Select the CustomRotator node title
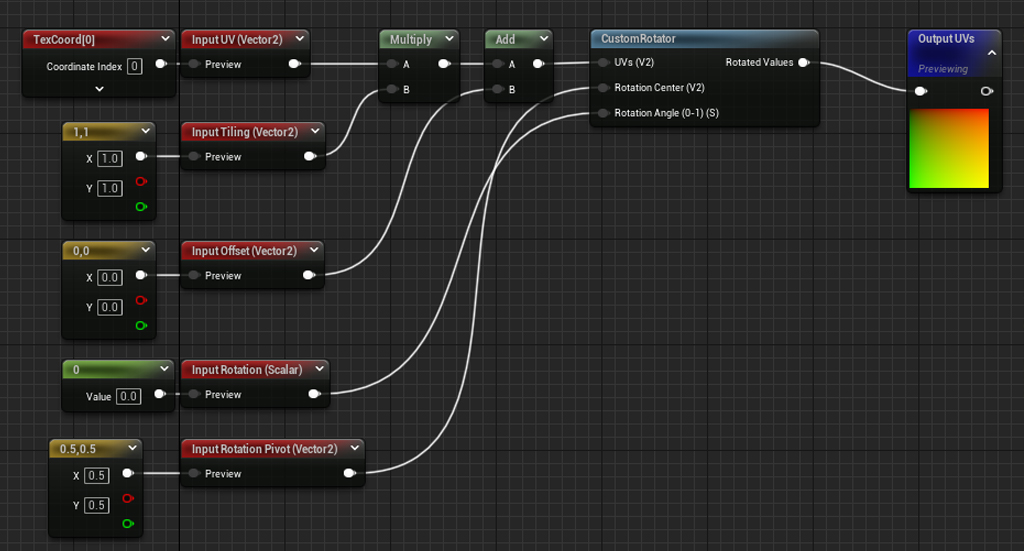Screen dimensions: 1024x551 tap(638, 39)
